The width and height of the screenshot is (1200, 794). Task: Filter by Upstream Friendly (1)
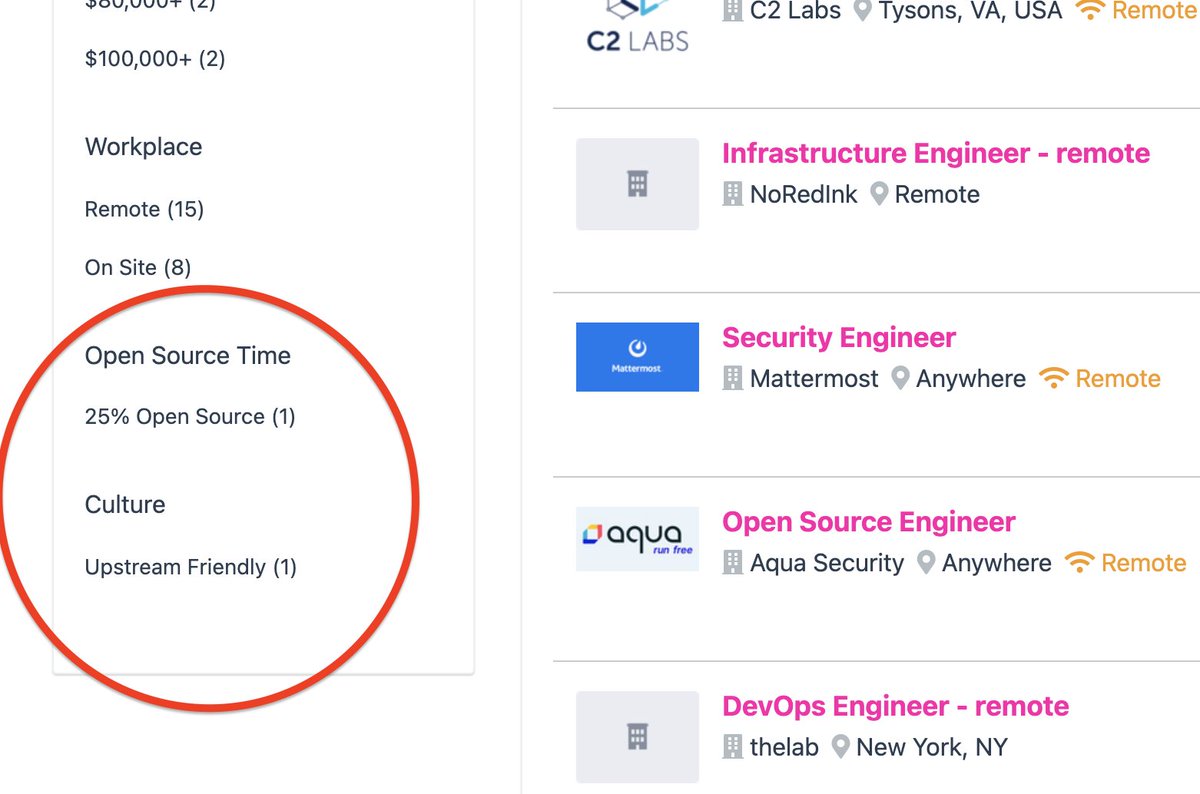tap(191, 567)
